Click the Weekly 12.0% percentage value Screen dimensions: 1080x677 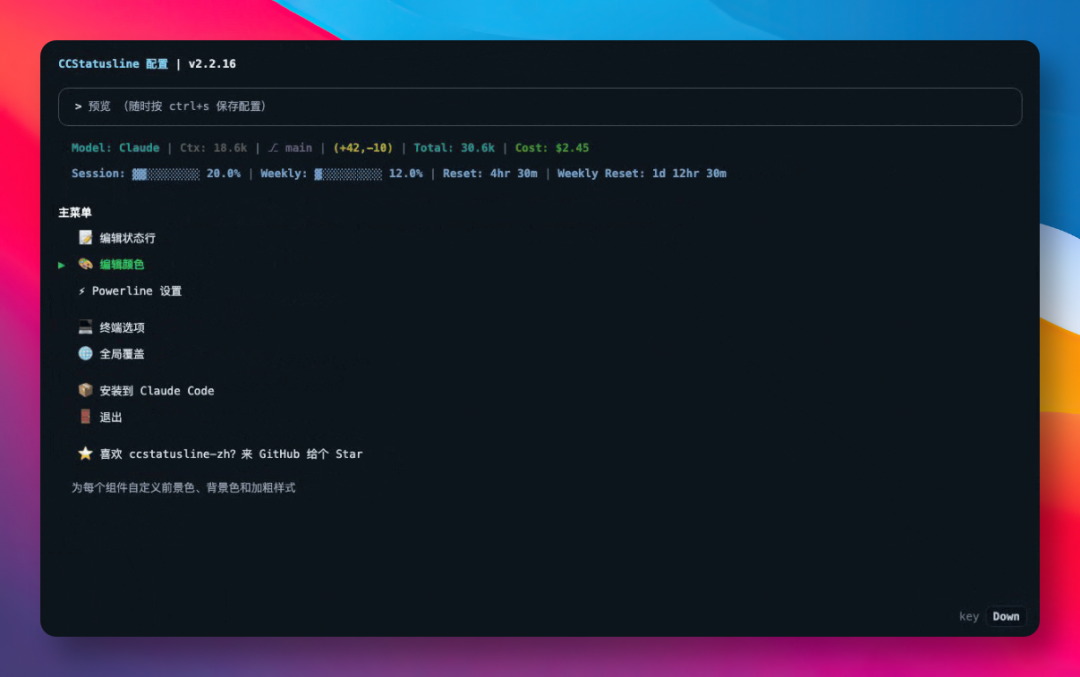(406, 174)
